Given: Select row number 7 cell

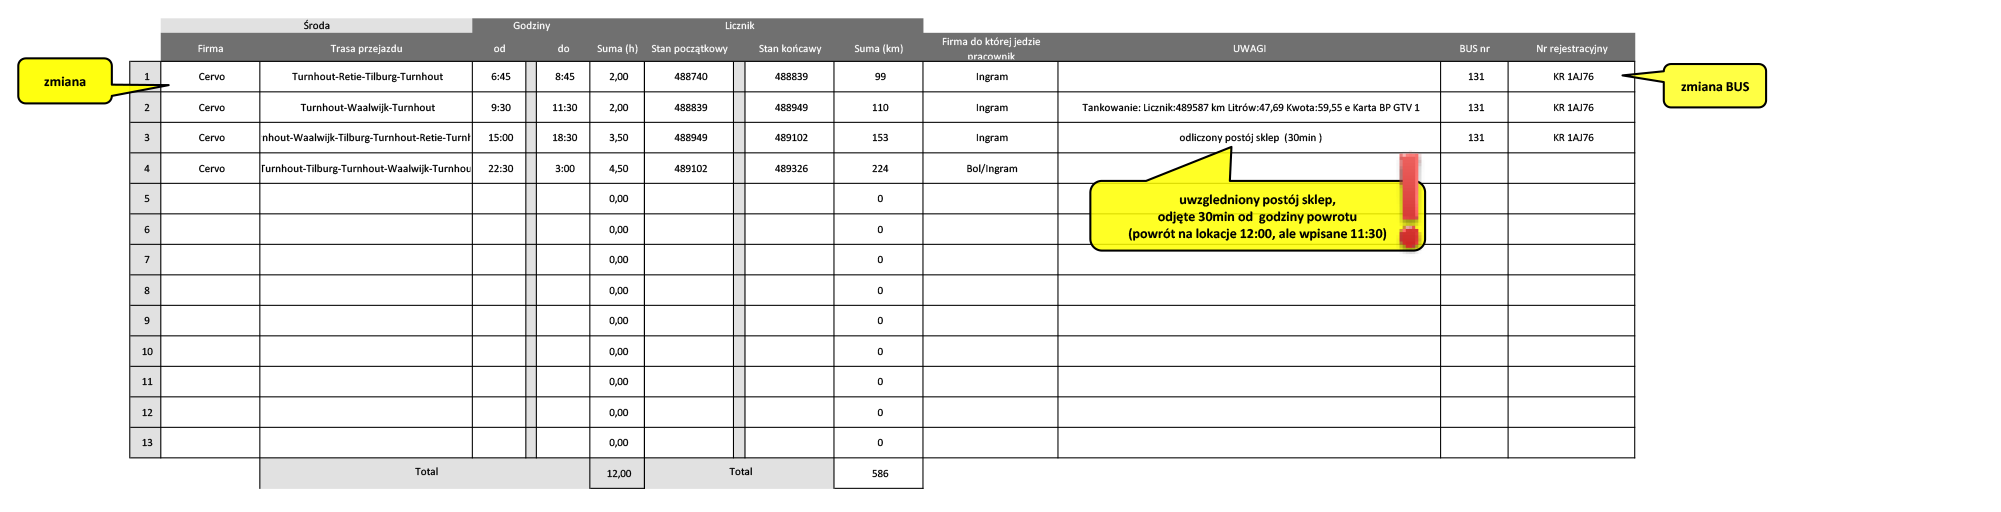Looking at the screenshot, I should (146, 260).
